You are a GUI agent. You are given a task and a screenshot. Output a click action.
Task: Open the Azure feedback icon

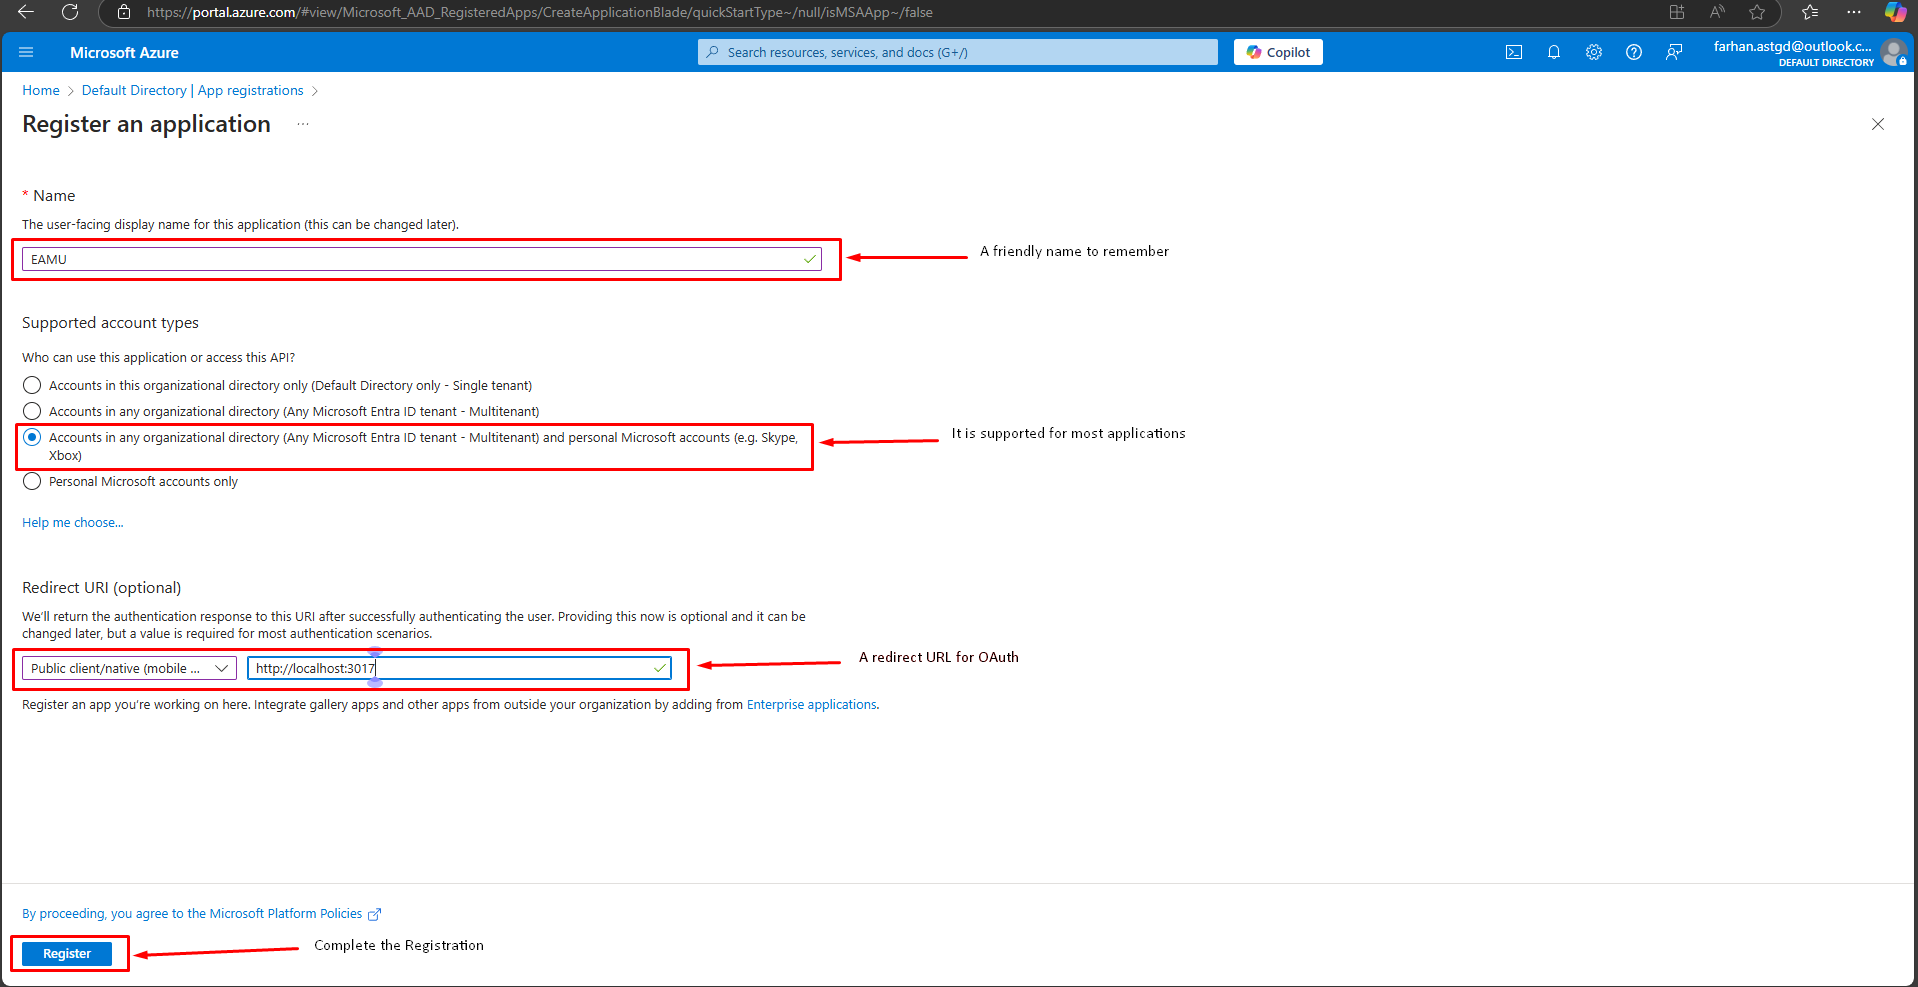tap(1674, 52)
